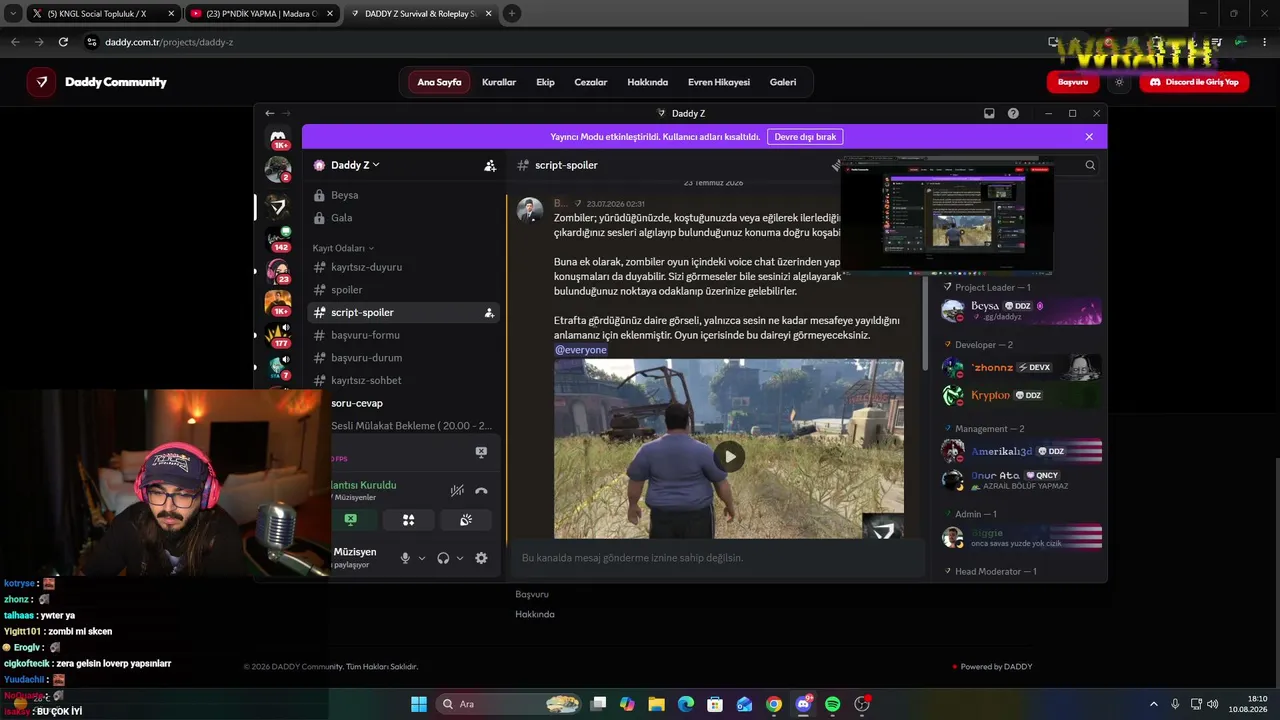Screen dimensions: 1280x720
Task: Open the spoiler channel
Action: click(x=403, y=290)
